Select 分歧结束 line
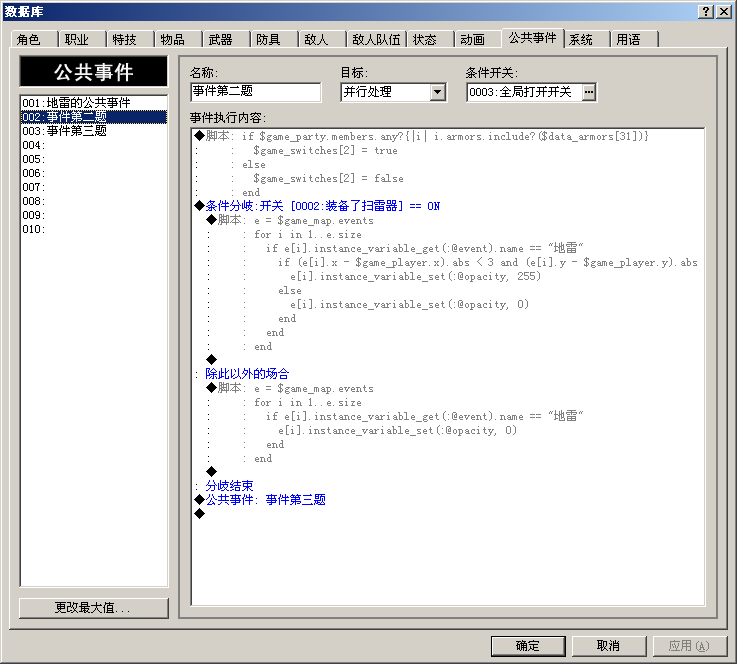 448,485
